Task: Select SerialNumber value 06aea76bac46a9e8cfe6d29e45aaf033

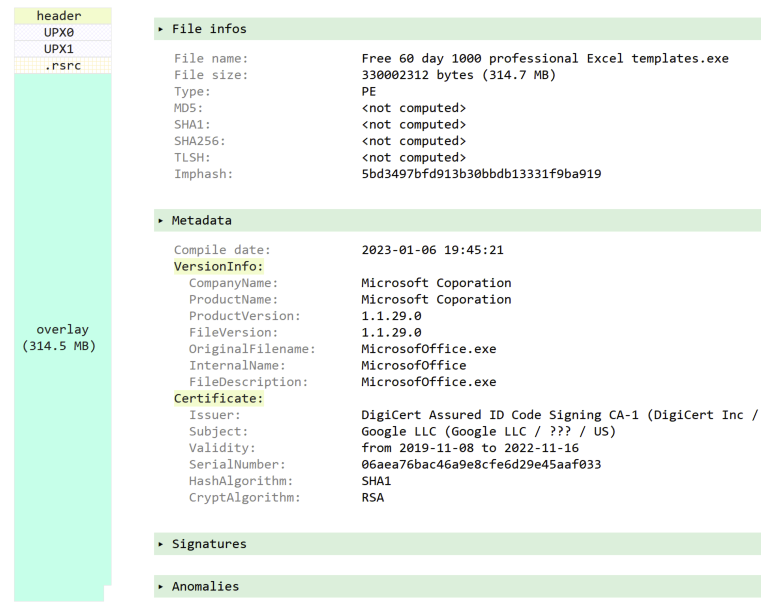Action: 481,464
